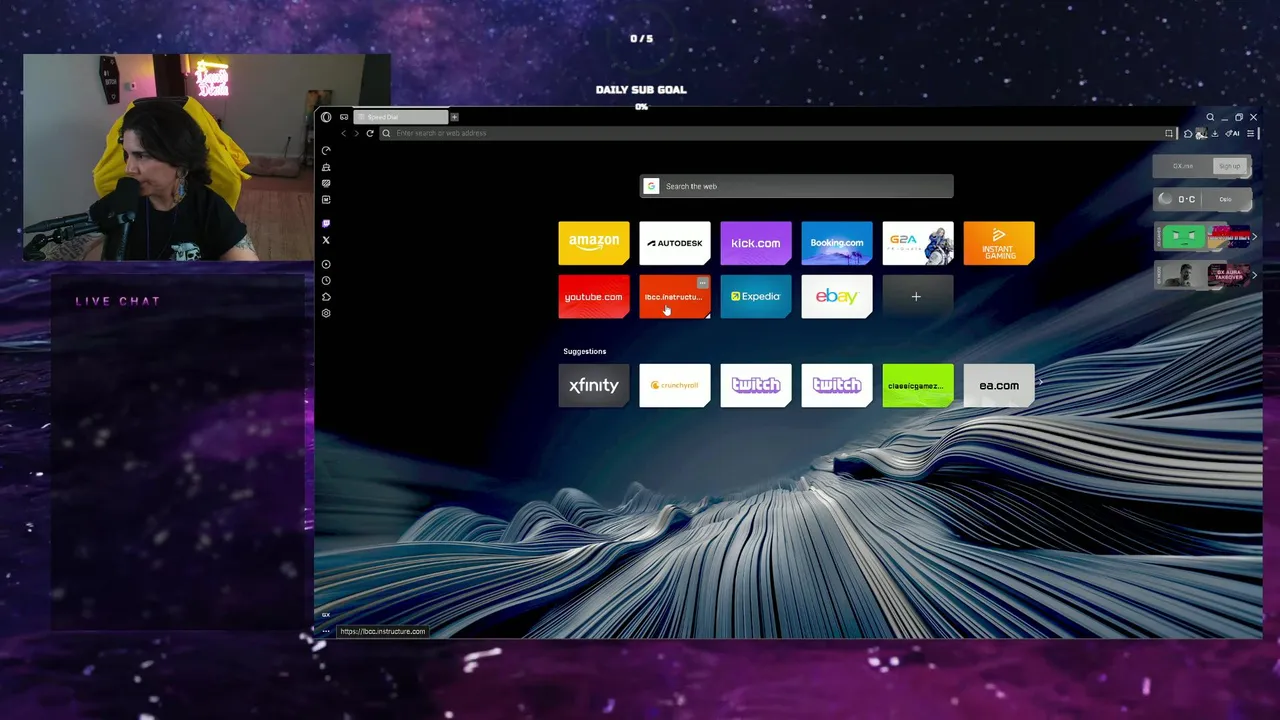Click the DAILY SUB GOAL text
Screen dimensions: 1280x720
point(641,90)
